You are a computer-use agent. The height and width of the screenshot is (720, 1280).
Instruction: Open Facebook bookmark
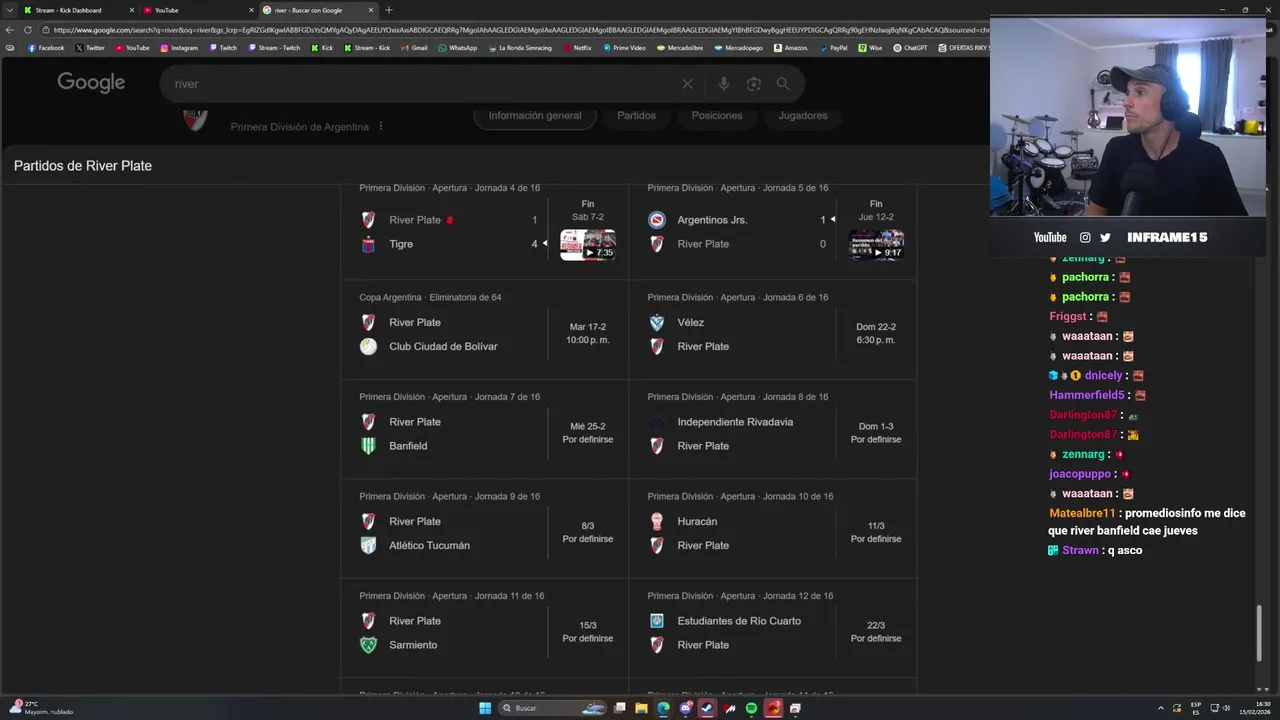[x=46, y=48]
